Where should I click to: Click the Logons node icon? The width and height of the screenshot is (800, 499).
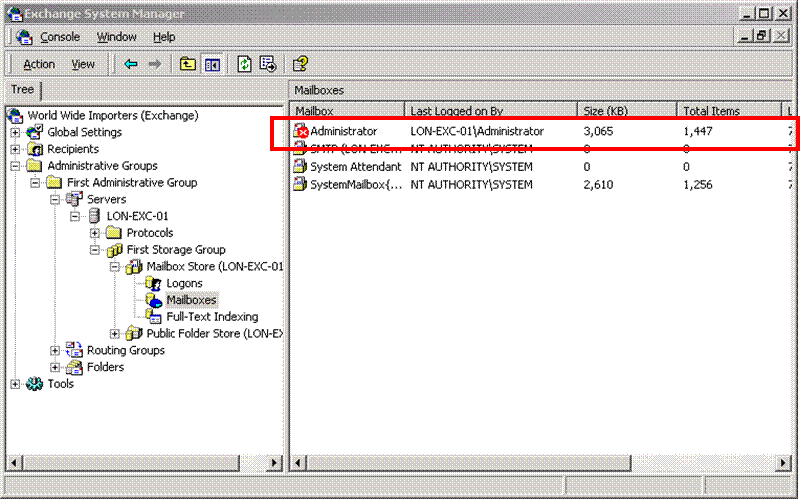click(154, 283)
